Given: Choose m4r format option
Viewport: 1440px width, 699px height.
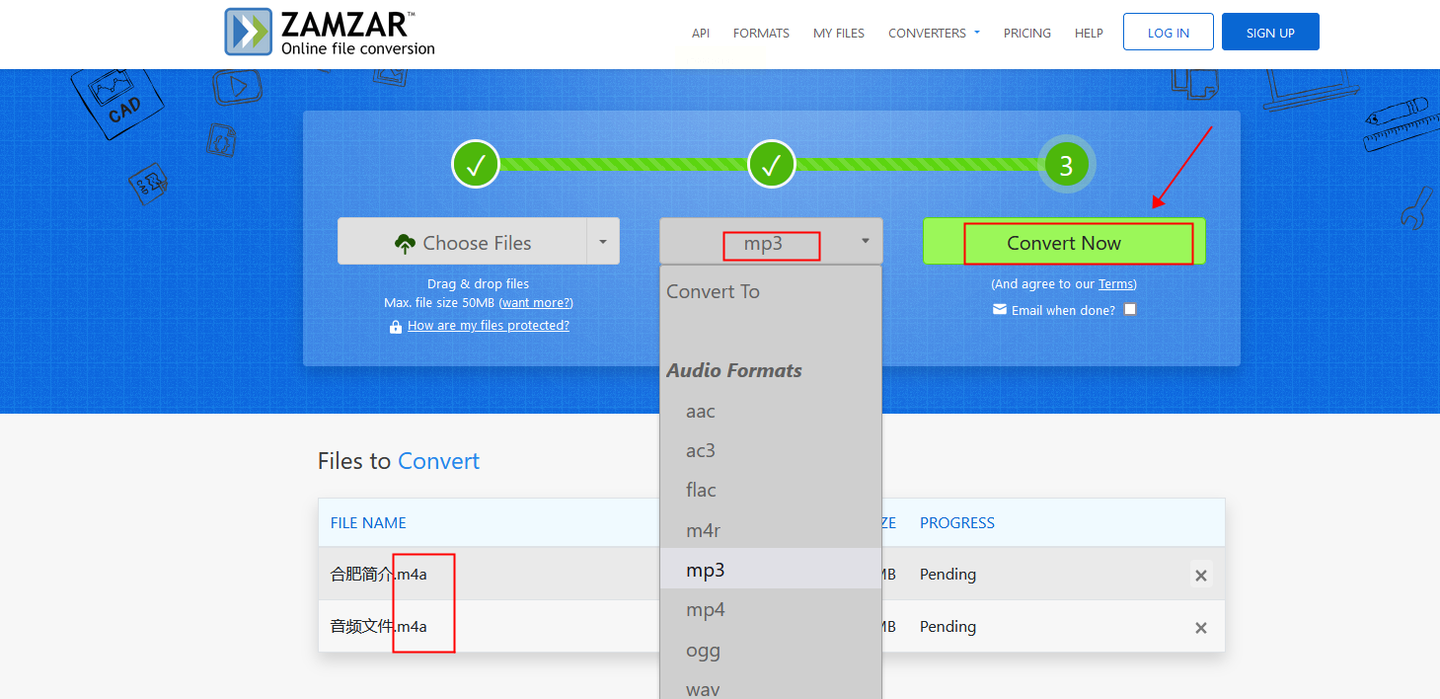Looking at the screenshot, I should 770,530.
